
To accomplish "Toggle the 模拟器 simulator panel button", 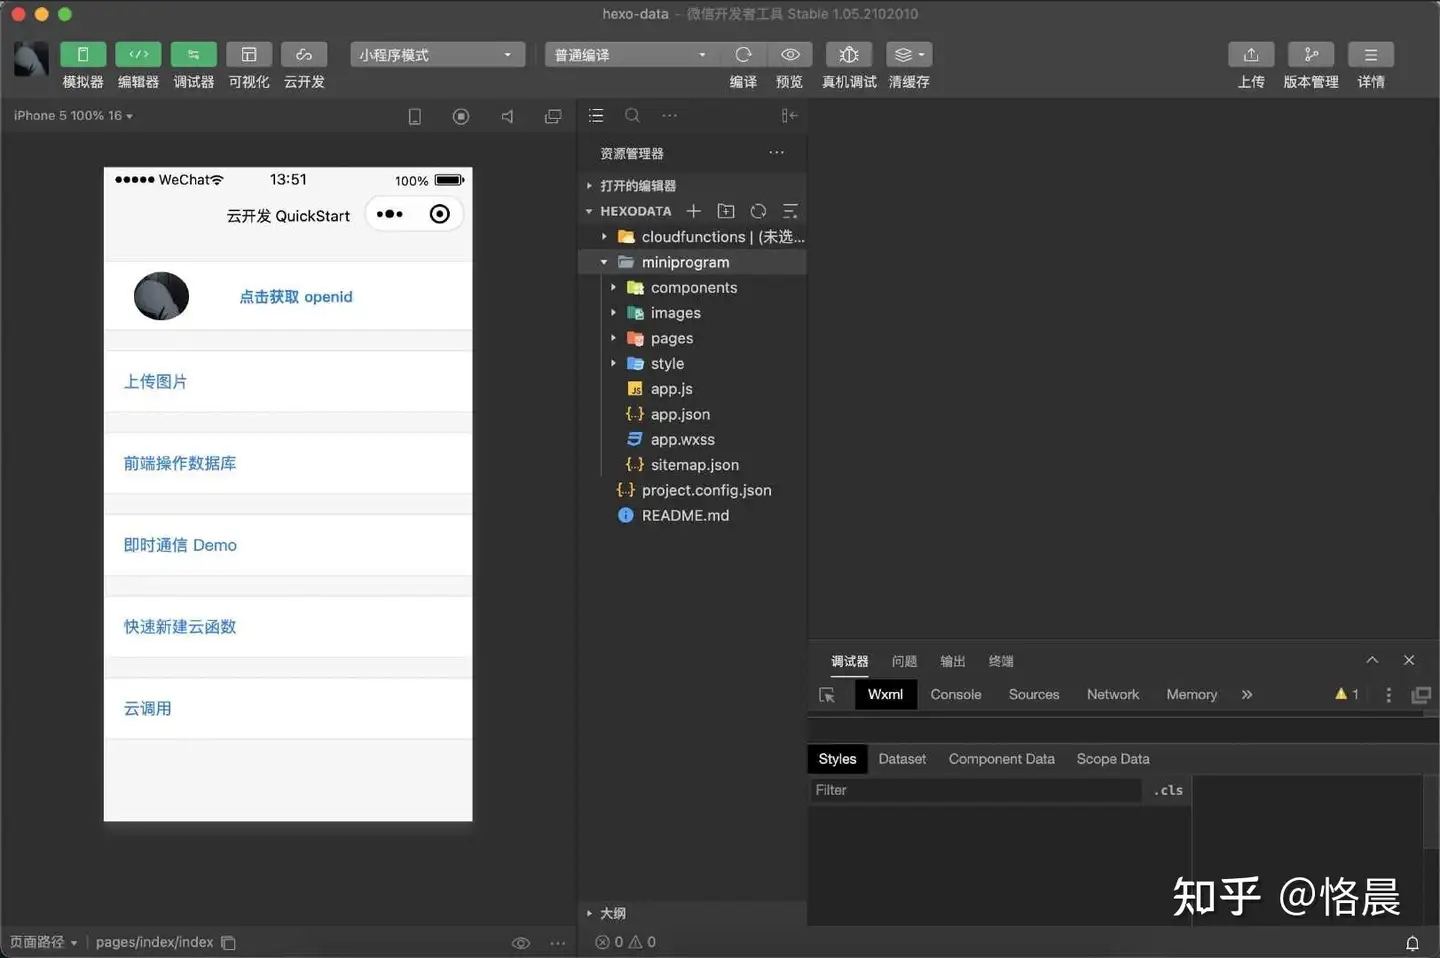I will (x=83, y=54).
